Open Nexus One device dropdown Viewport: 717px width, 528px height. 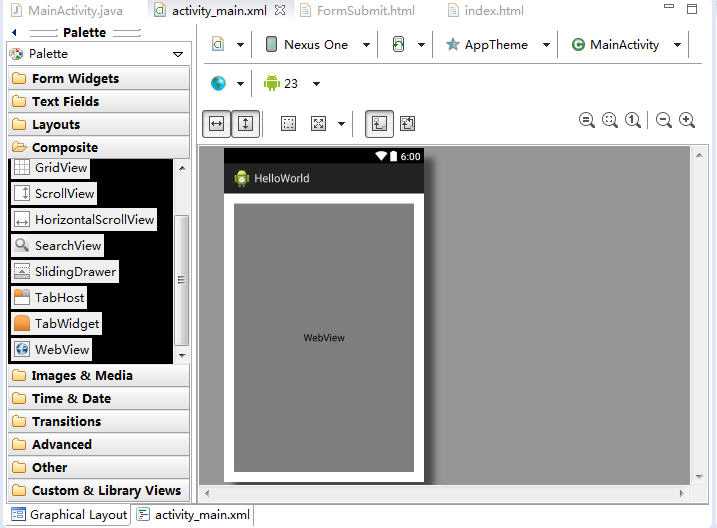(x=366, y=45)
